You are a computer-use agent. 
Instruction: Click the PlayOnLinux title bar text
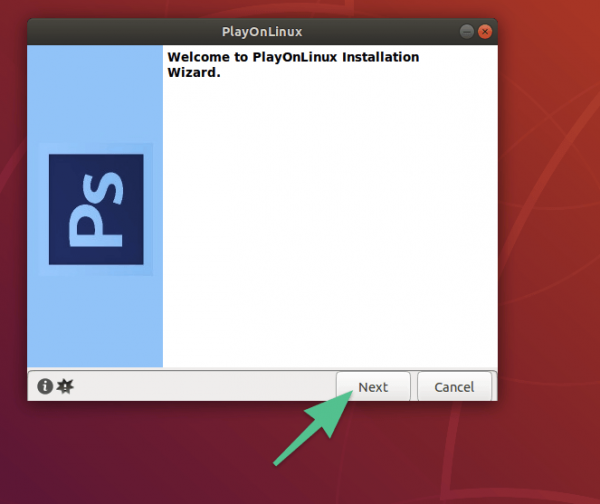[x=262, y=32]
